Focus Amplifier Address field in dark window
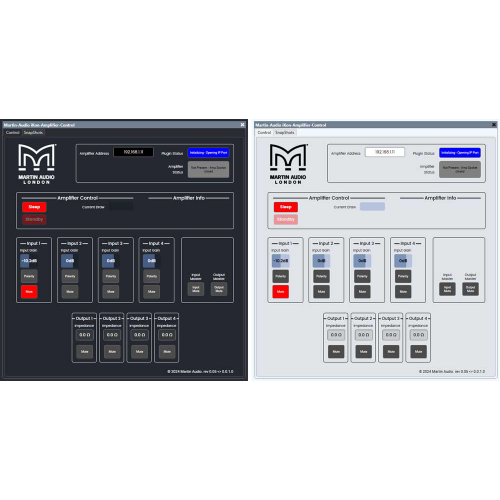The height and width of the screenshot is (500, 500). tap(133, 152)
